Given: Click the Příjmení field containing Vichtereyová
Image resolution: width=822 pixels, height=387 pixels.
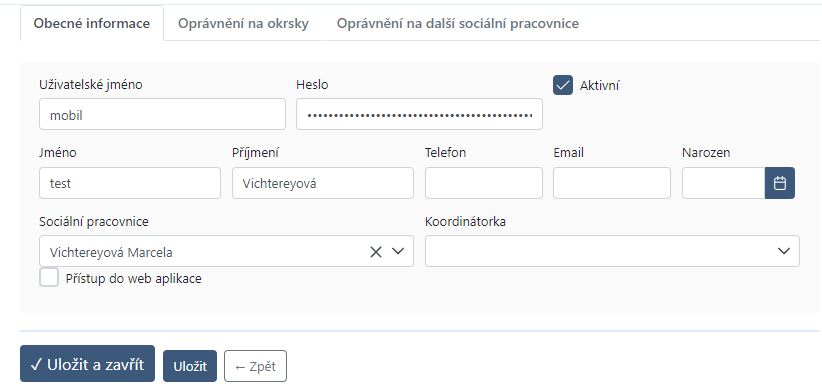Looking at the screenshot, I should [x=323, y=183].
